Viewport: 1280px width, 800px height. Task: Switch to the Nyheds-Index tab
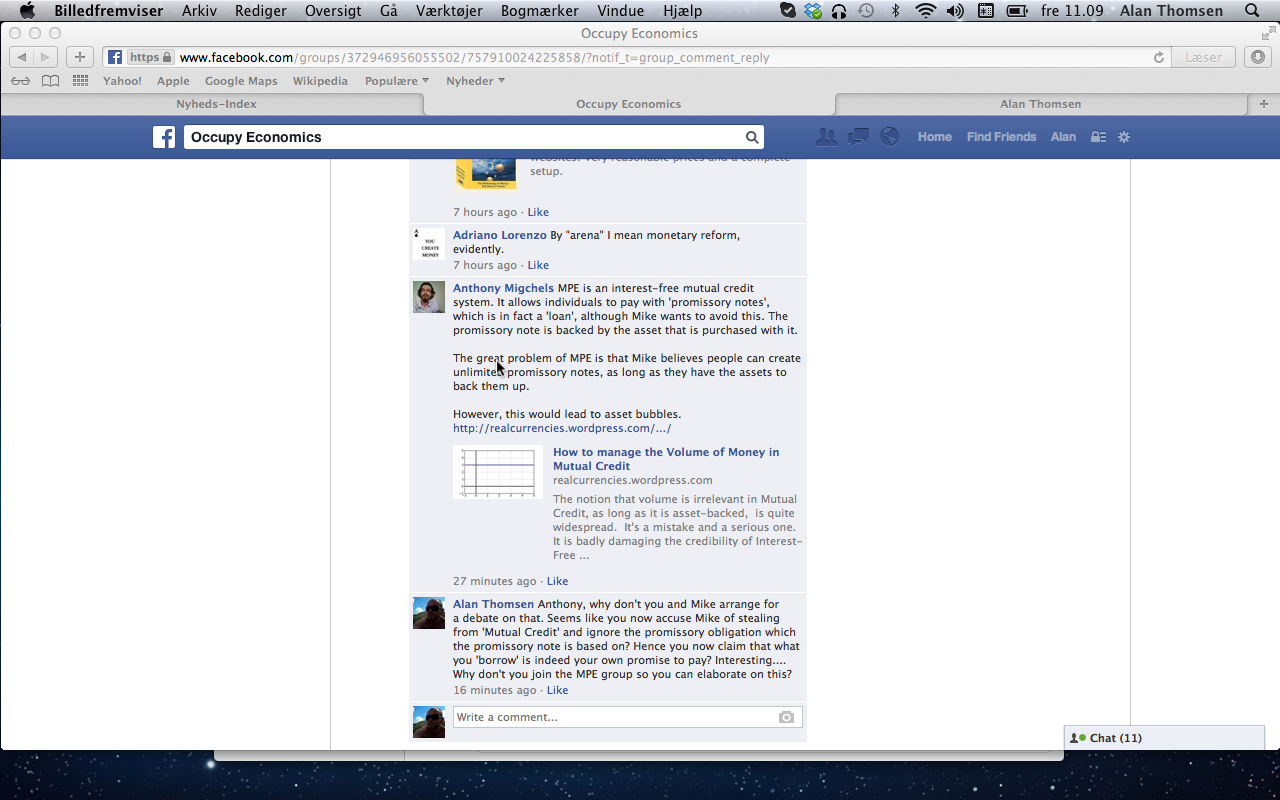(216, 104)
